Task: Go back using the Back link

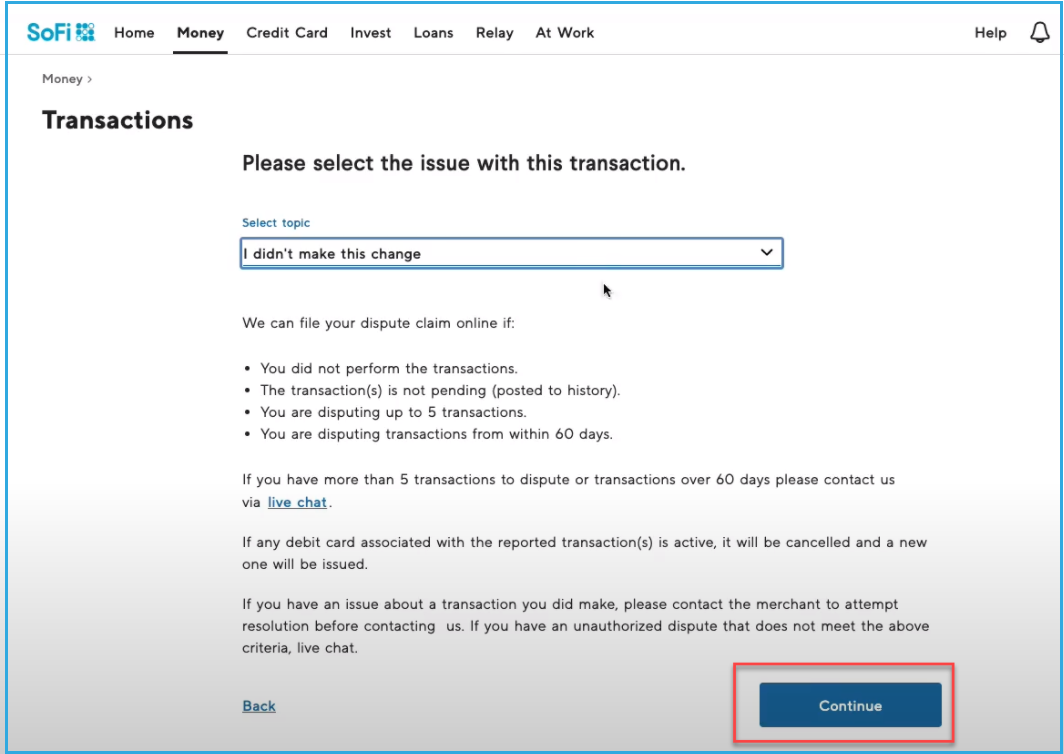Action: point(259,706)
